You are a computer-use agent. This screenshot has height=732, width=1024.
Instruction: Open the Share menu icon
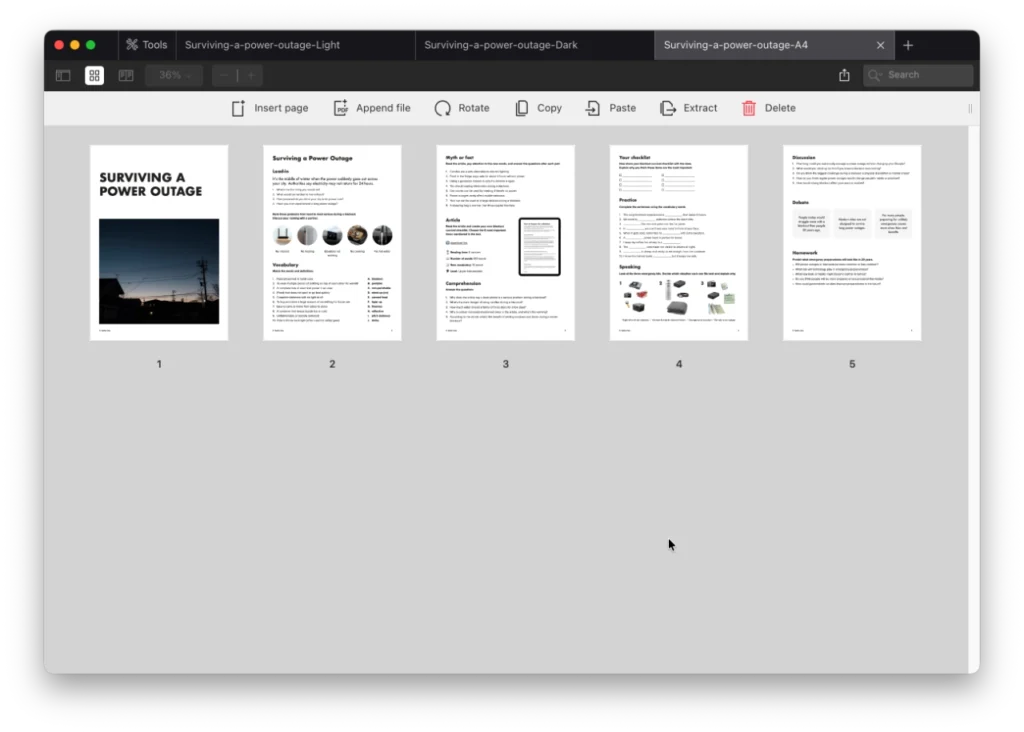coord(844,75)
